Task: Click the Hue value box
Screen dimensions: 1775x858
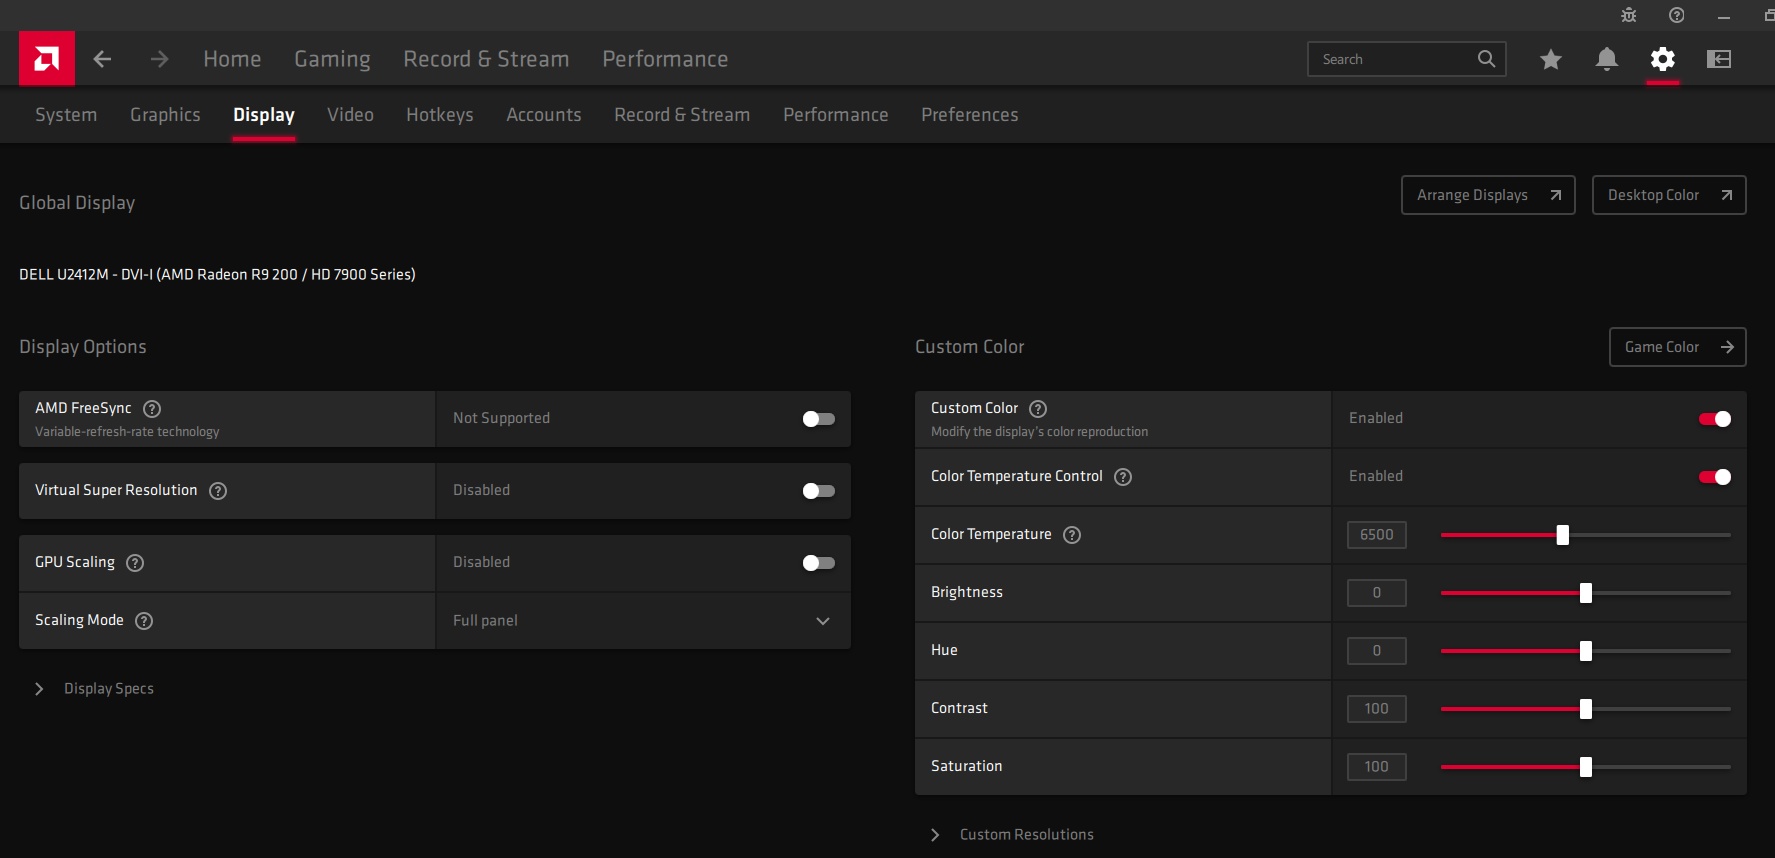Action: pos(1377,651)
